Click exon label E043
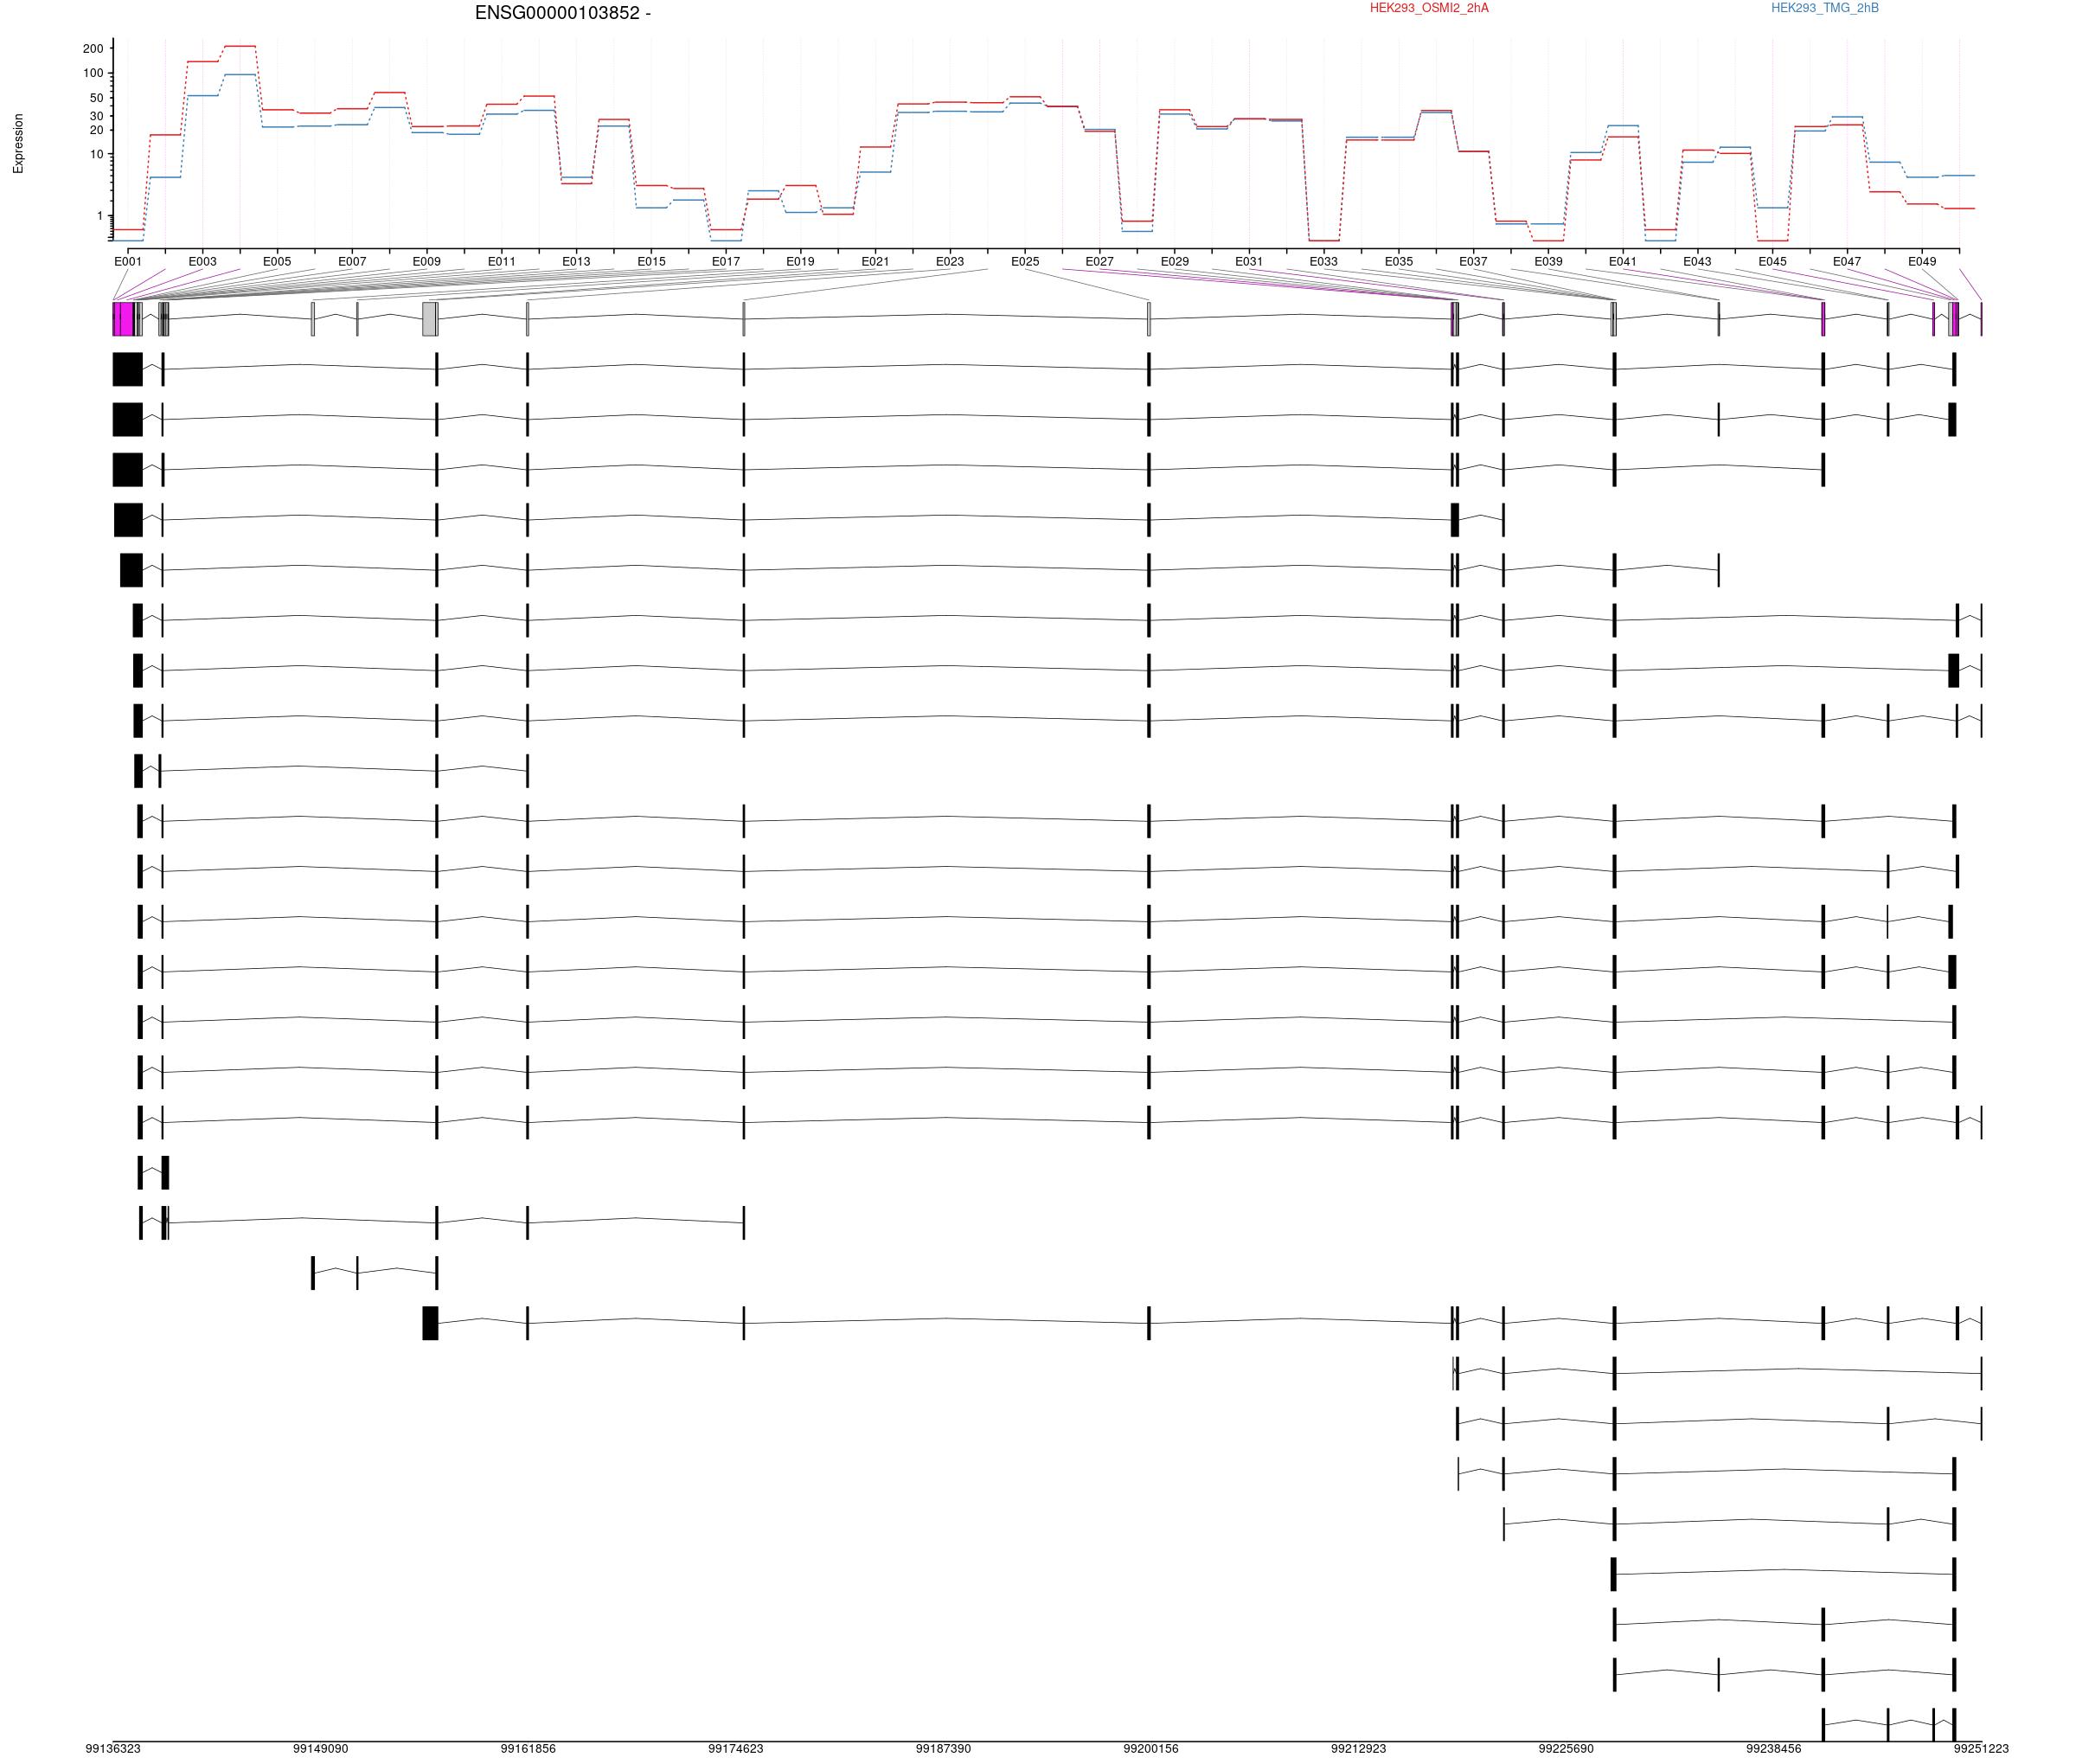2076x1764 pixels. 1697,262
